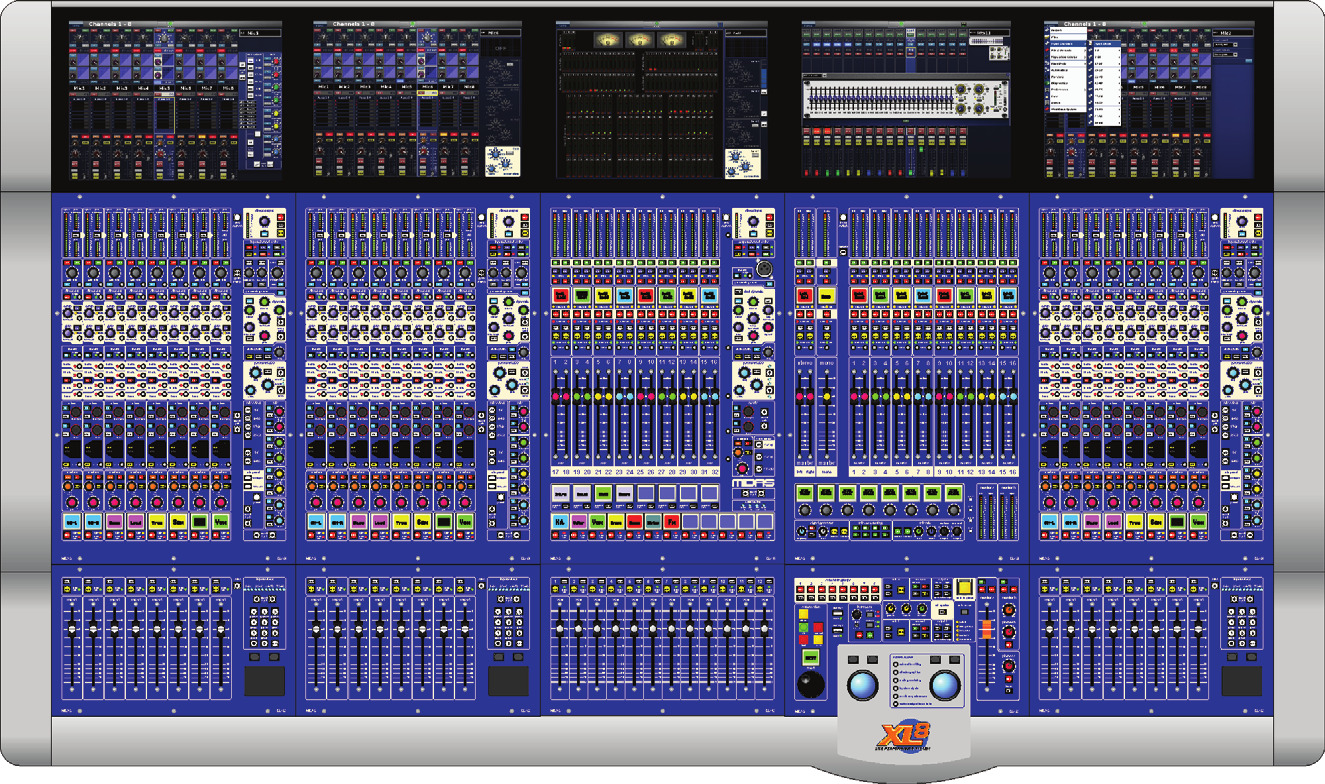Toggle the yellow mono master select button
The image size is (1325, 784).
pos(826,296)
